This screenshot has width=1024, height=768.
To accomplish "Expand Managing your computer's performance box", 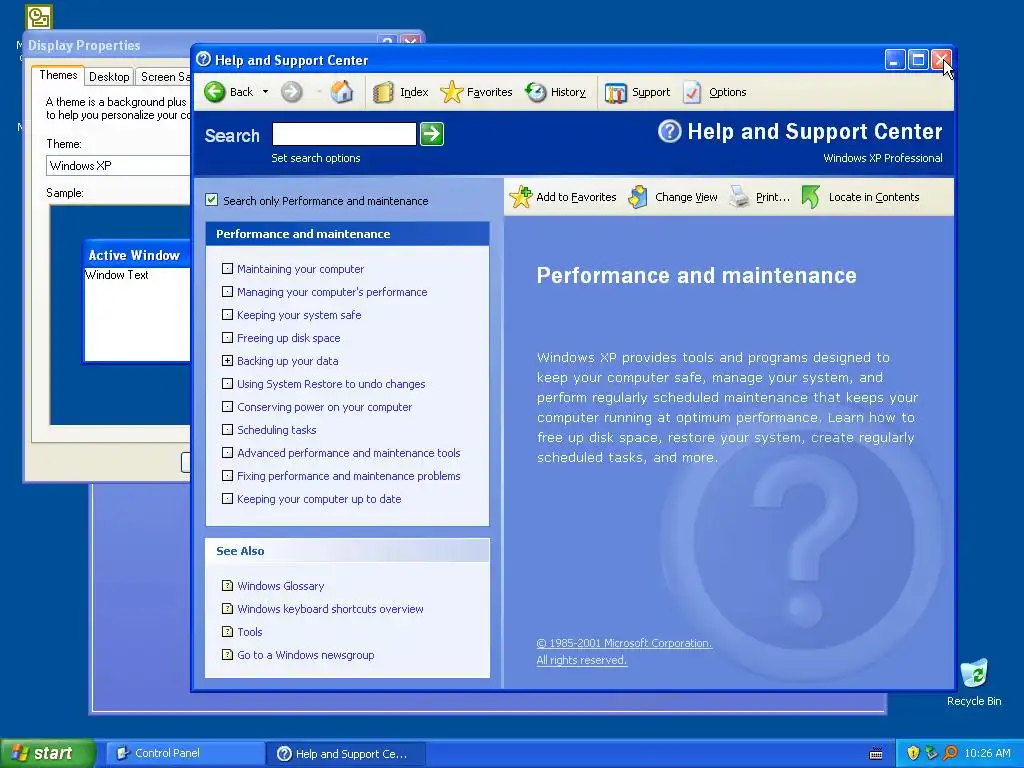I will [x=227, y=291].
